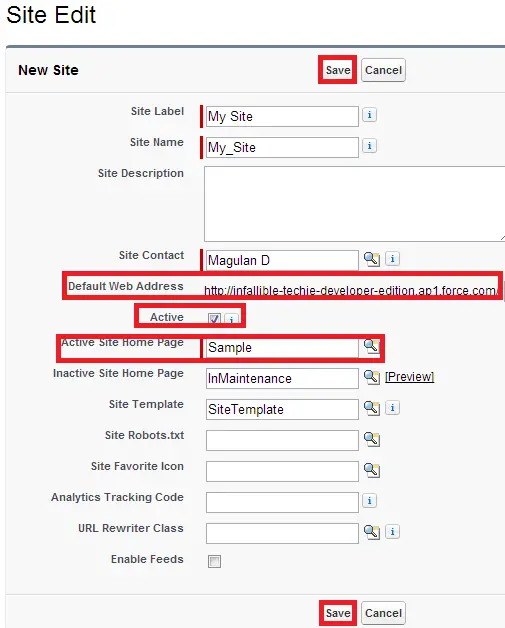Open the Preview link for inactive page
This screenshot has height=628, width=505.
click(409, 377)
